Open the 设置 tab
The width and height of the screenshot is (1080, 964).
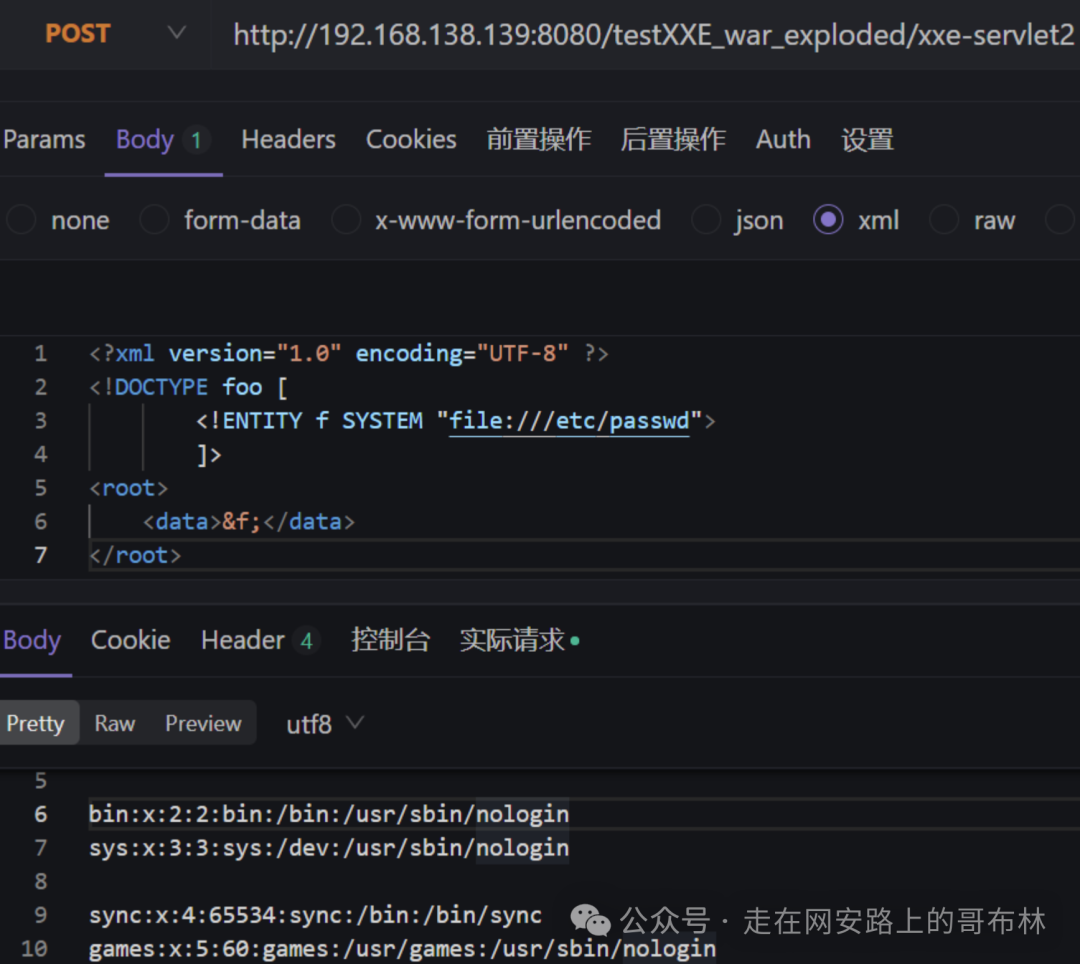tap(867, 140)
